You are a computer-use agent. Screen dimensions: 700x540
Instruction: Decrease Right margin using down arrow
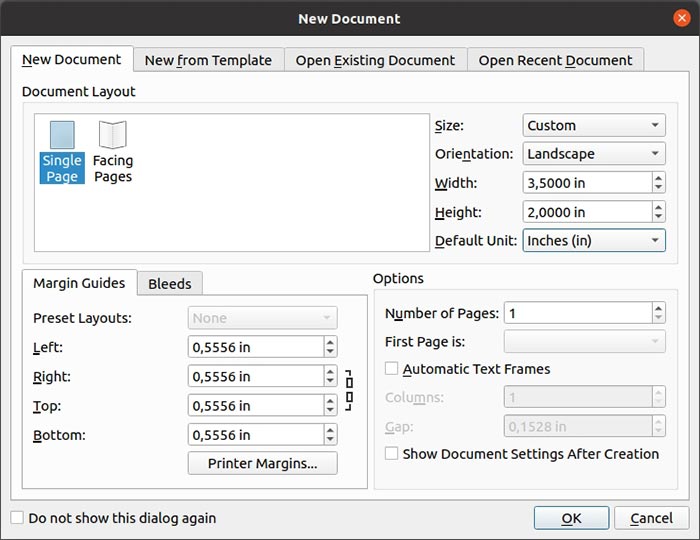[x=330, y=381]
